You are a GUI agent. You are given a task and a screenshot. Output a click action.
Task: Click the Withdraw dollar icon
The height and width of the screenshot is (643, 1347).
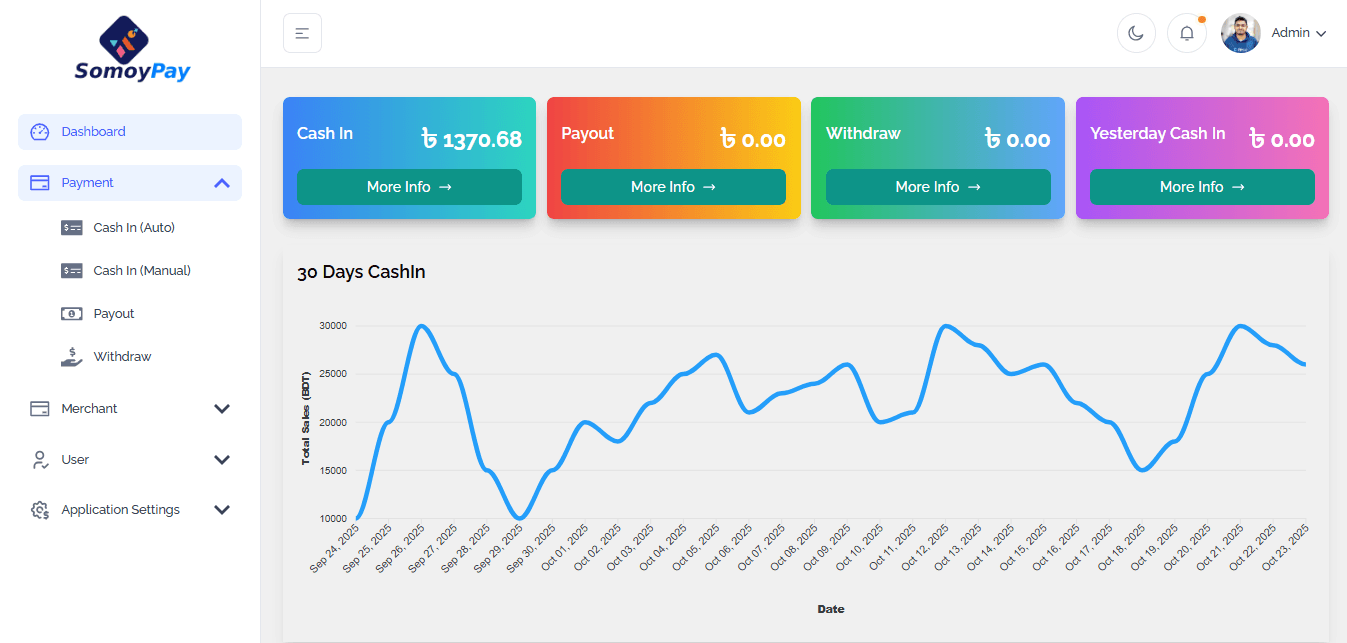[71, 356]
